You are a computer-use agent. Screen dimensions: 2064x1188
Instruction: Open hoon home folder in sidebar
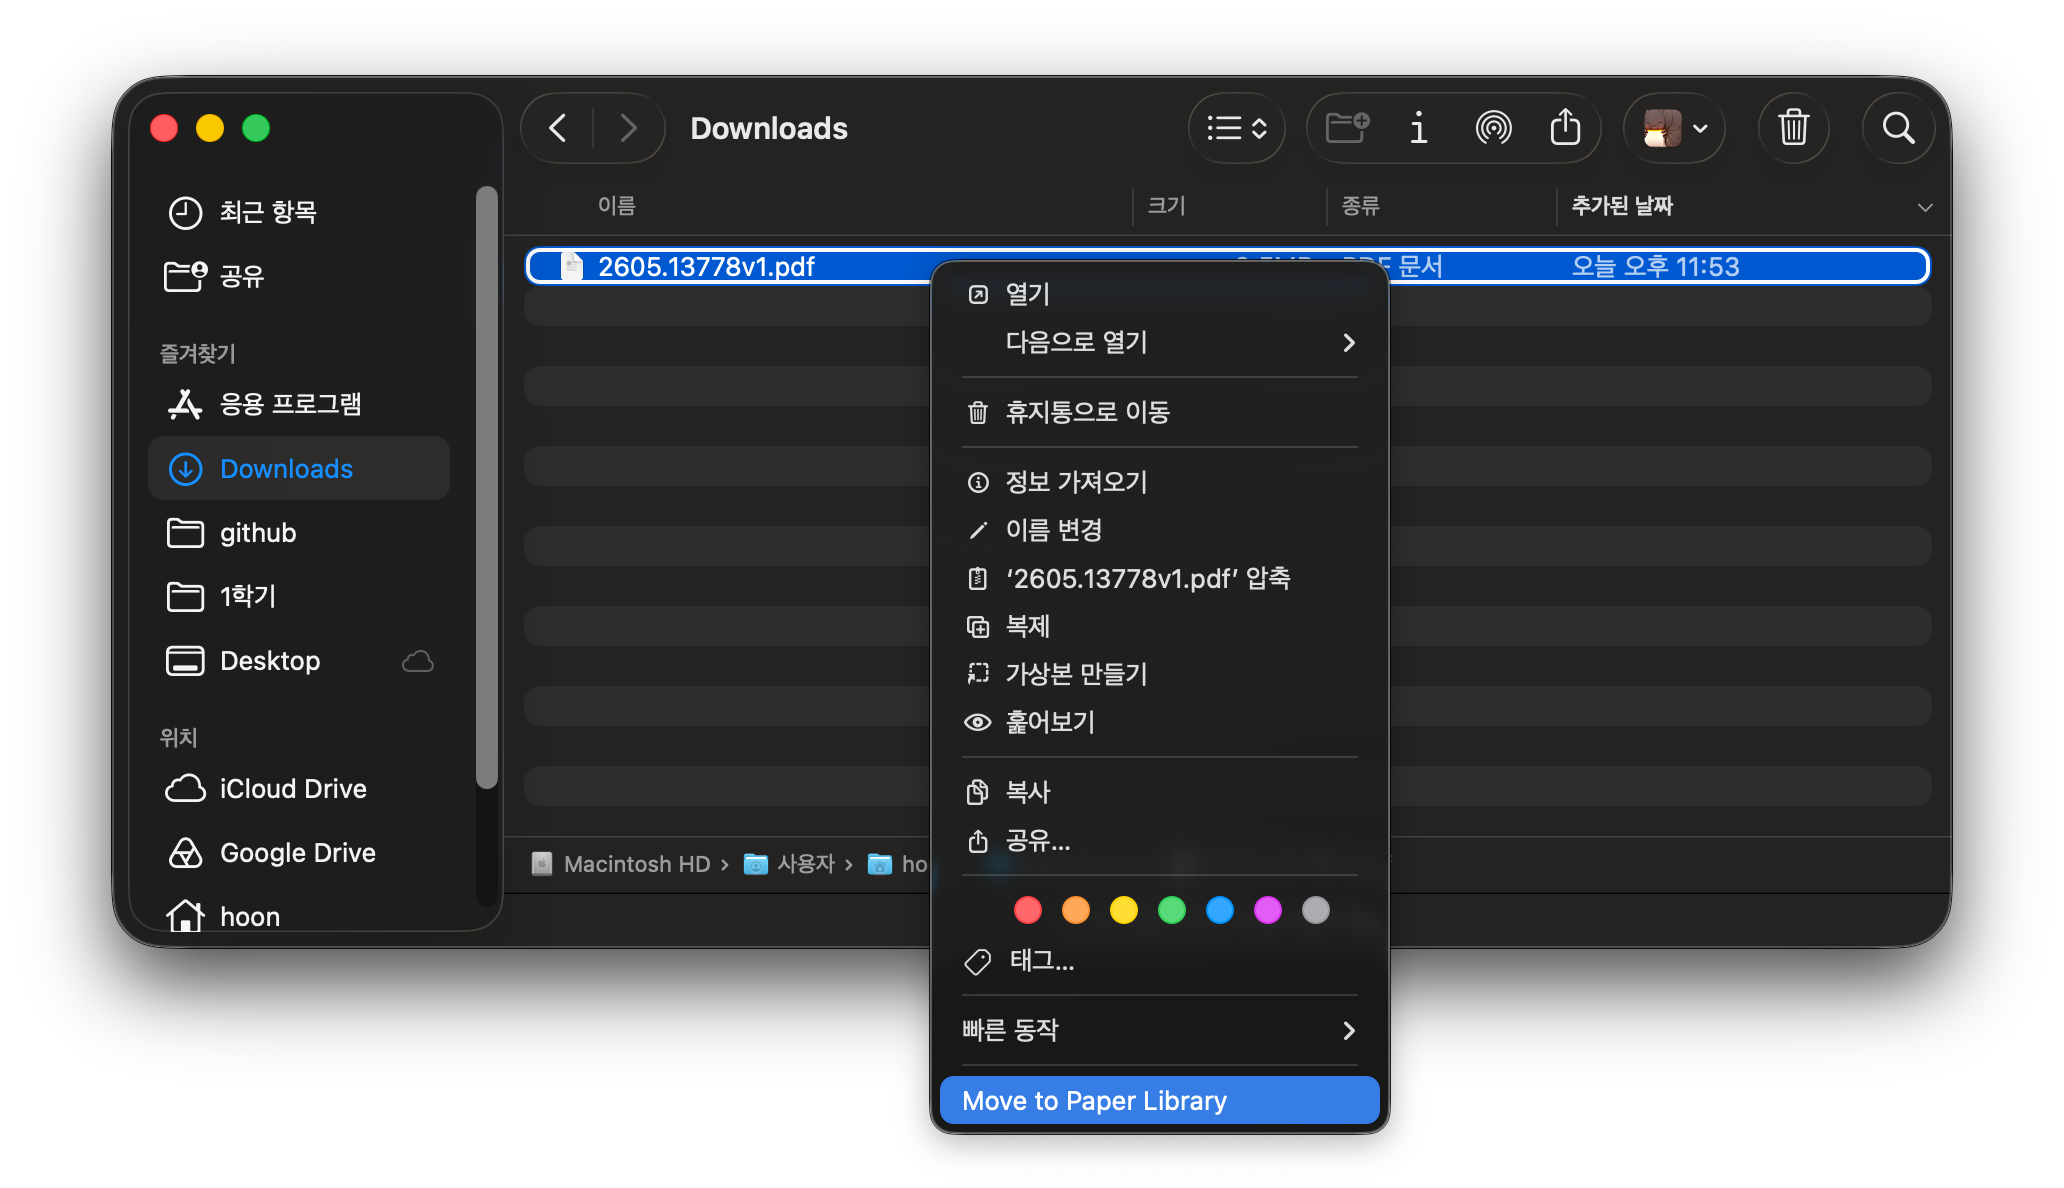click(x=298, y=915)
